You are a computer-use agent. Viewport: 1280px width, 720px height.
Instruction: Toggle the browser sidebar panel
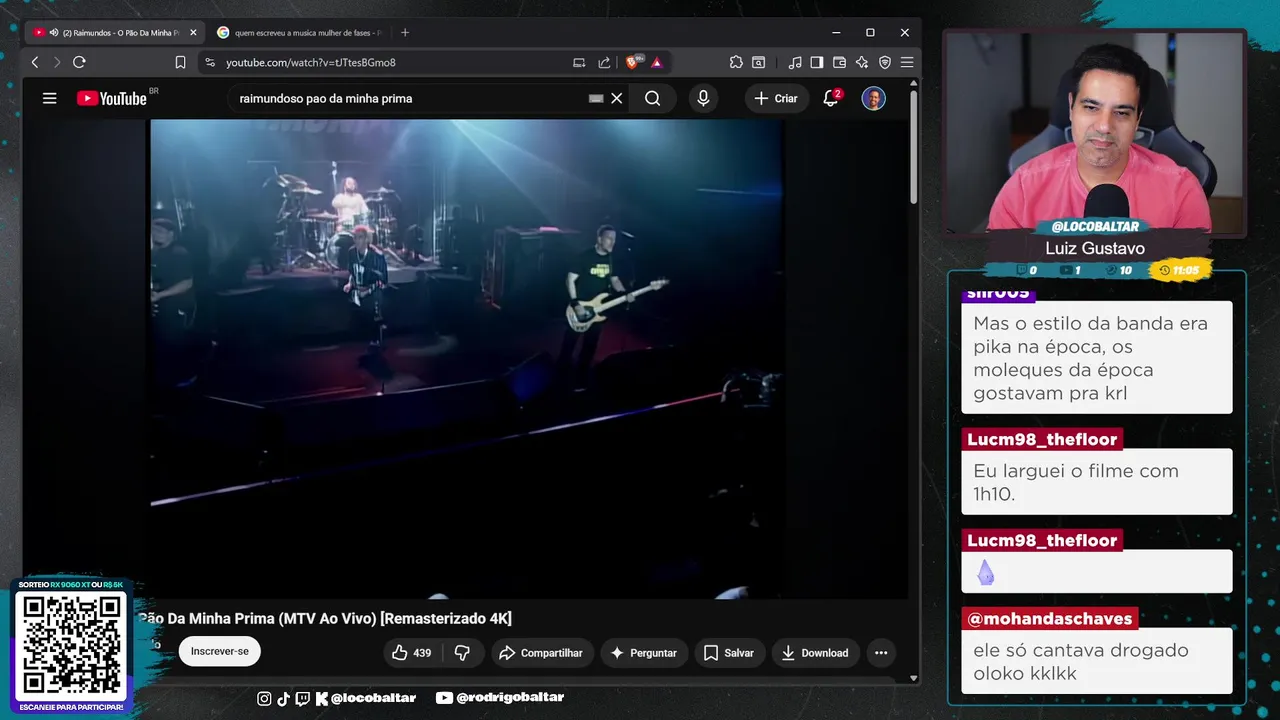(x=817, y=62)
